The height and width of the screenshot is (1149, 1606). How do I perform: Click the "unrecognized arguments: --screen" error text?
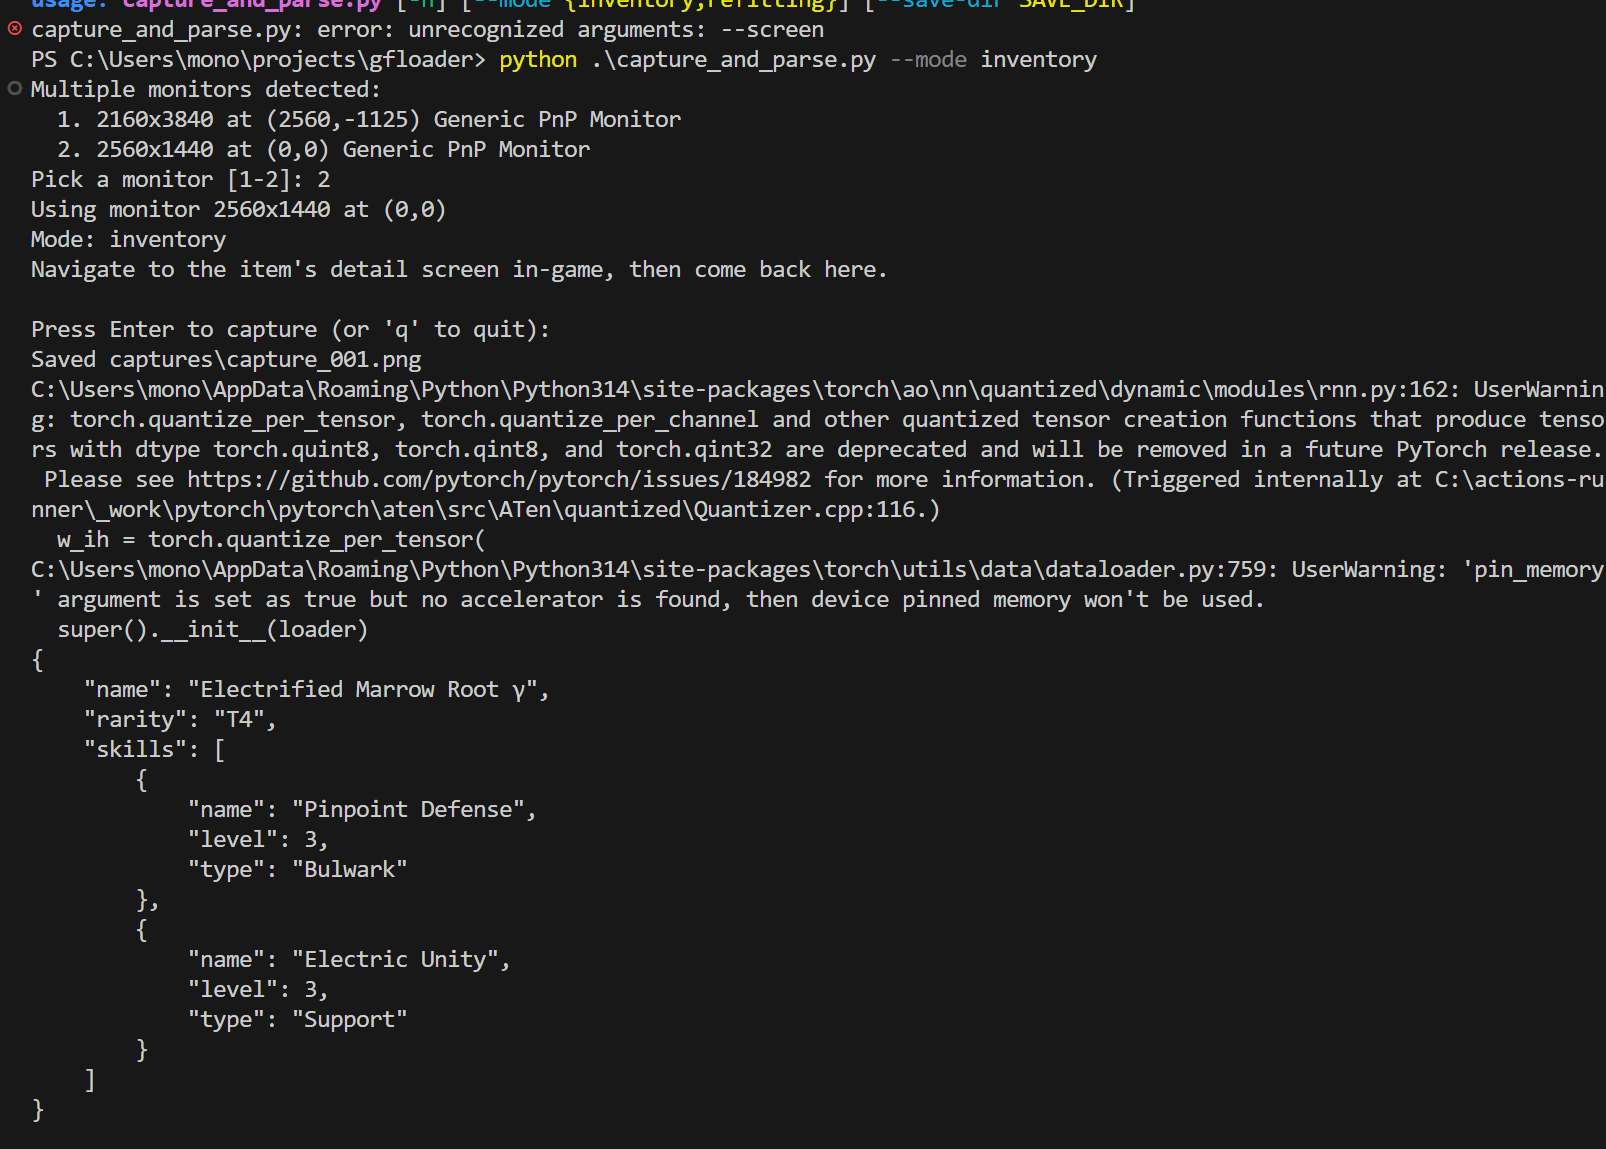tap(616, 30)
